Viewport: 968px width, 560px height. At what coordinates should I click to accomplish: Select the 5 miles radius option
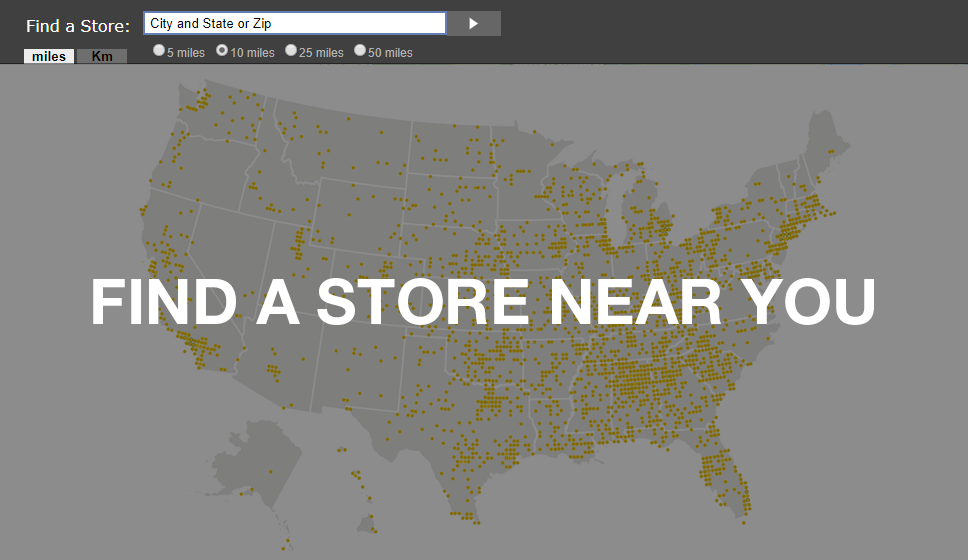159,51
